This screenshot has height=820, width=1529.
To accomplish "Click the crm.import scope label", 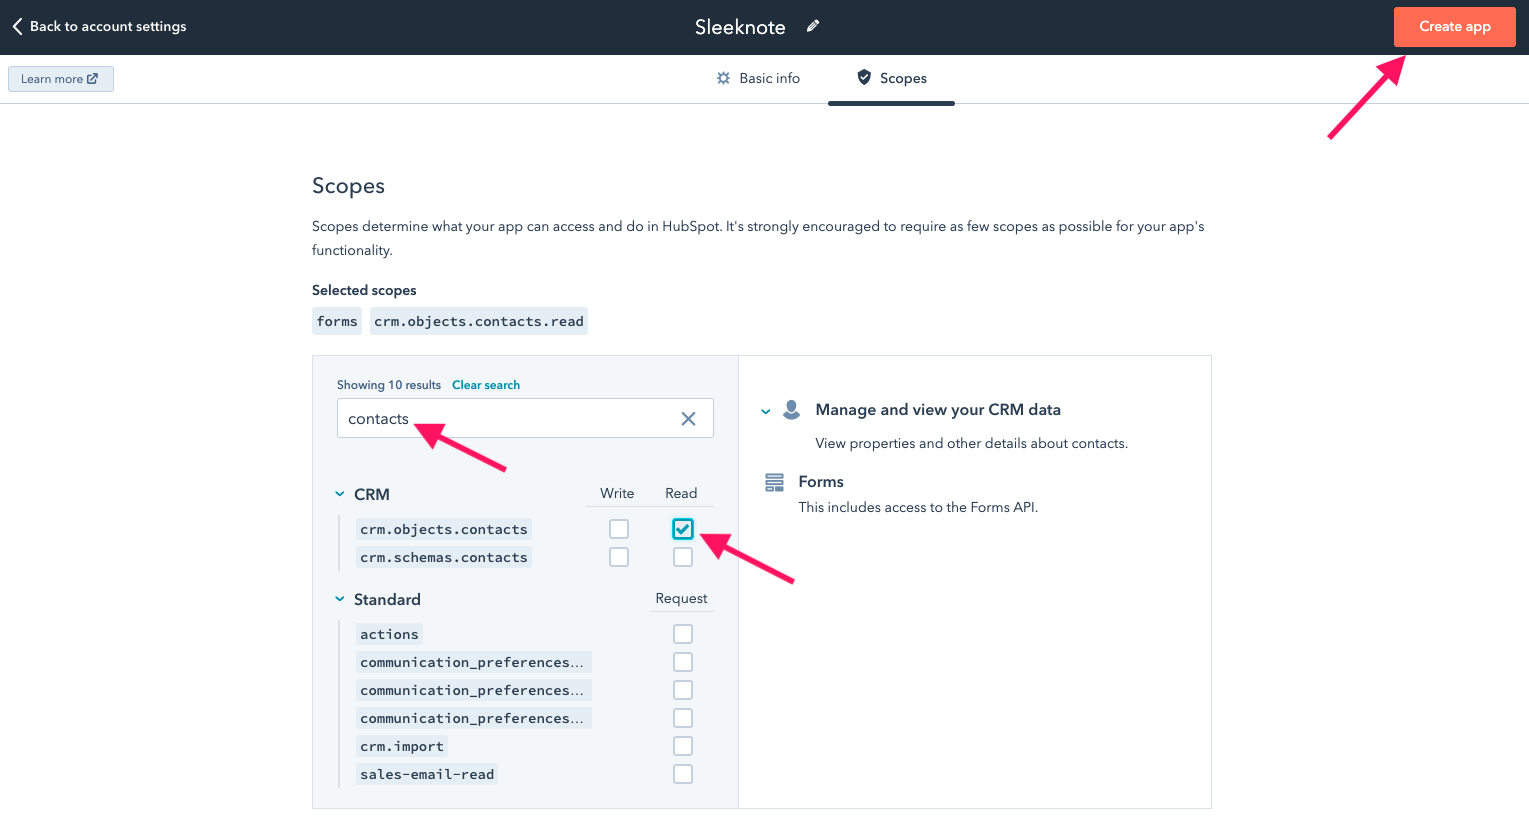I will [x=402, y=746].
